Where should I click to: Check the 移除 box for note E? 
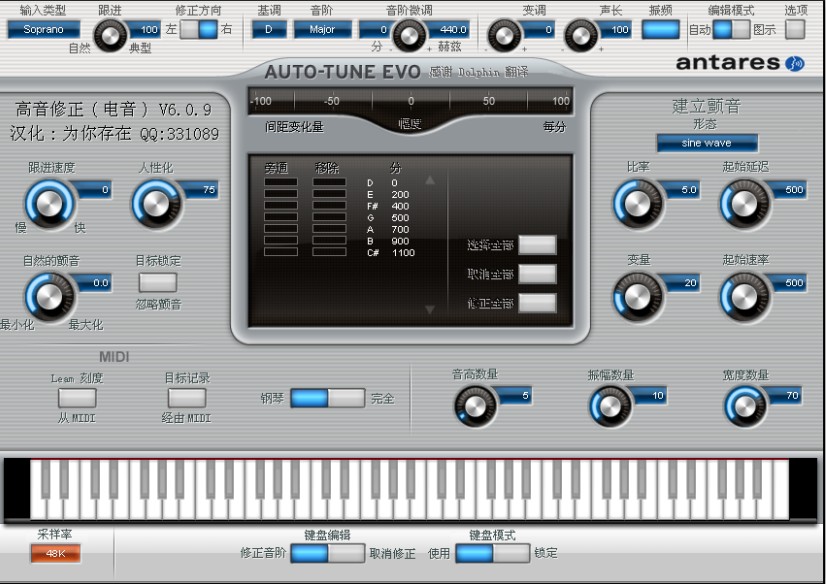(329, 194)
